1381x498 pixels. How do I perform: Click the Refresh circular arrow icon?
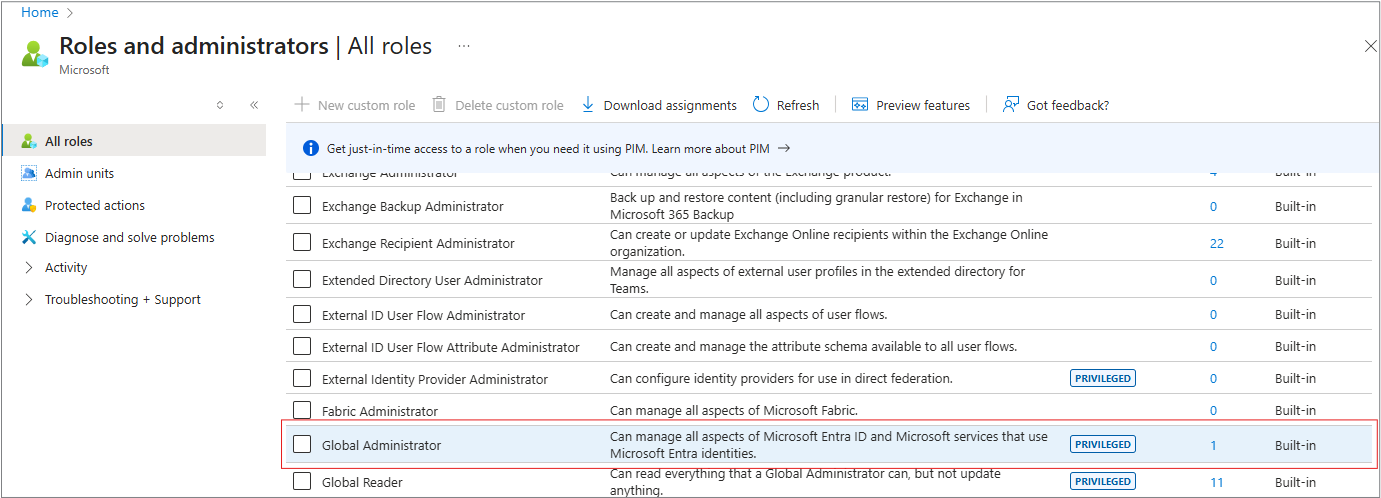coord(761,105)
